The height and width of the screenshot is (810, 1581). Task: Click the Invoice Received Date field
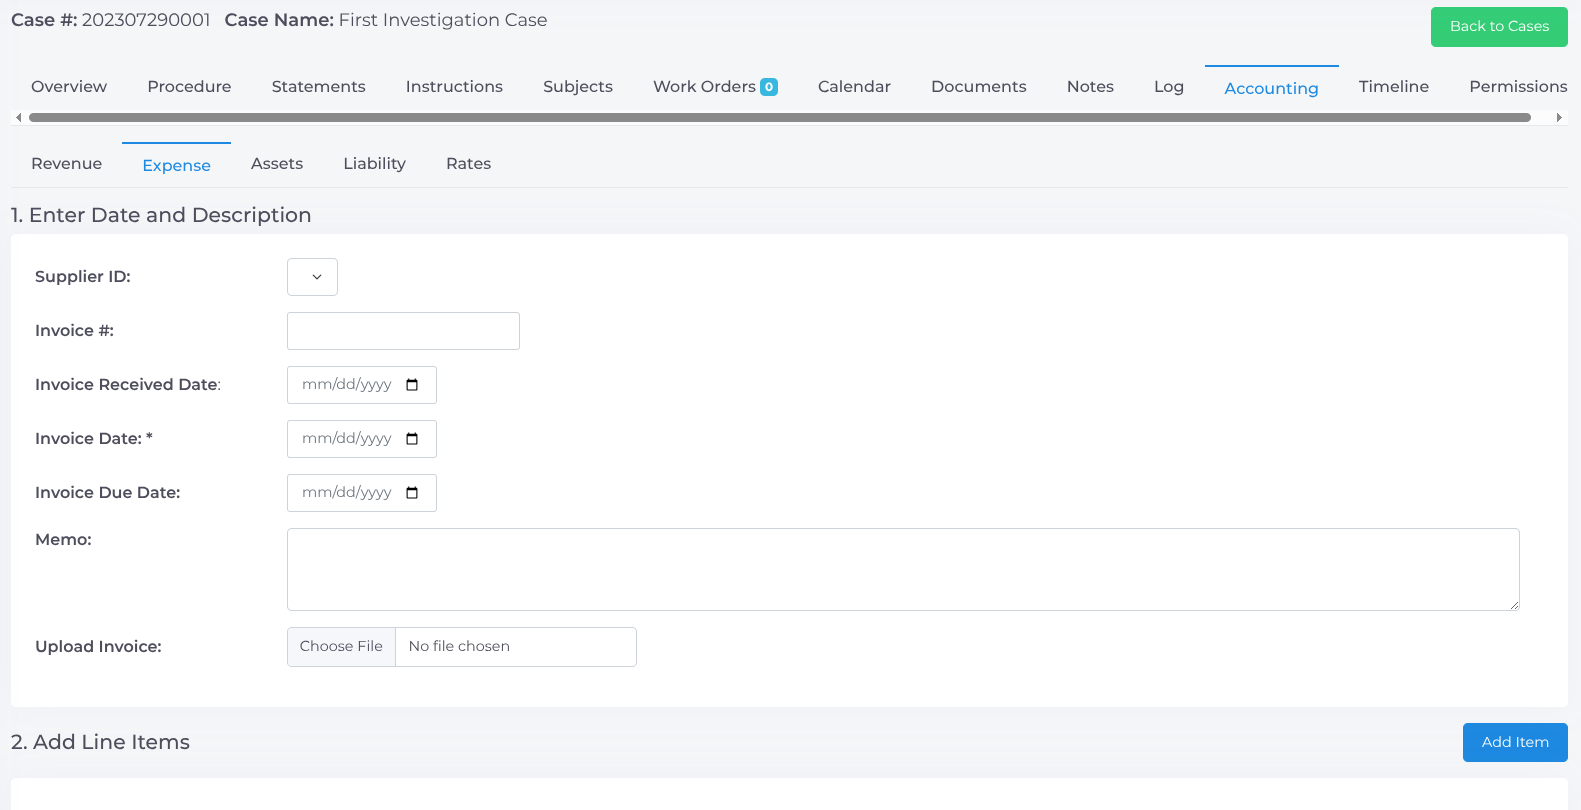pyautogui.click(x=362, y=385)
